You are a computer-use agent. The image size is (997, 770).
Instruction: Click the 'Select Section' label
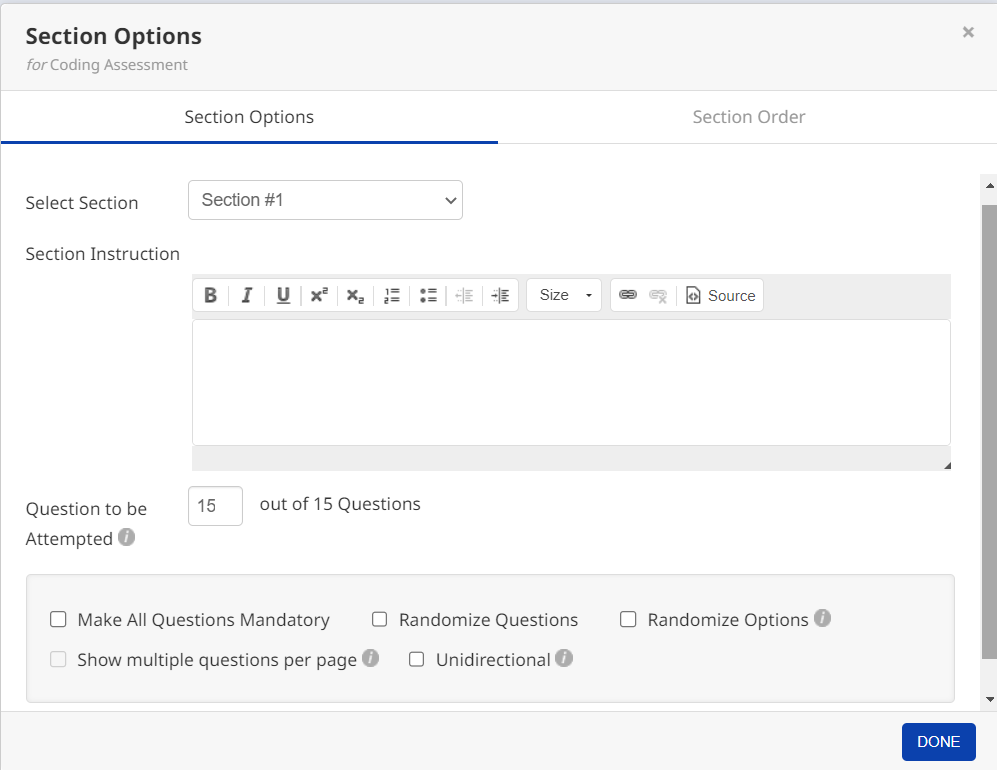[x=82, y=203]
